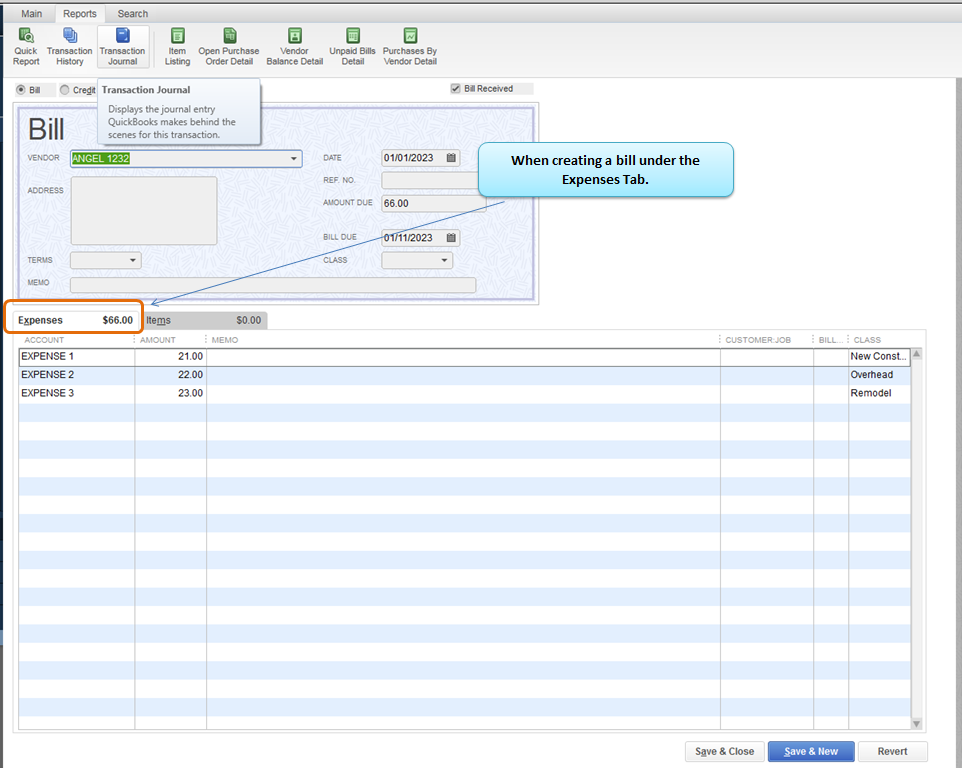Click inside the Memo field
Image resolution: width=962 pixels, height=768 pixels.
[x=272, y=284]
